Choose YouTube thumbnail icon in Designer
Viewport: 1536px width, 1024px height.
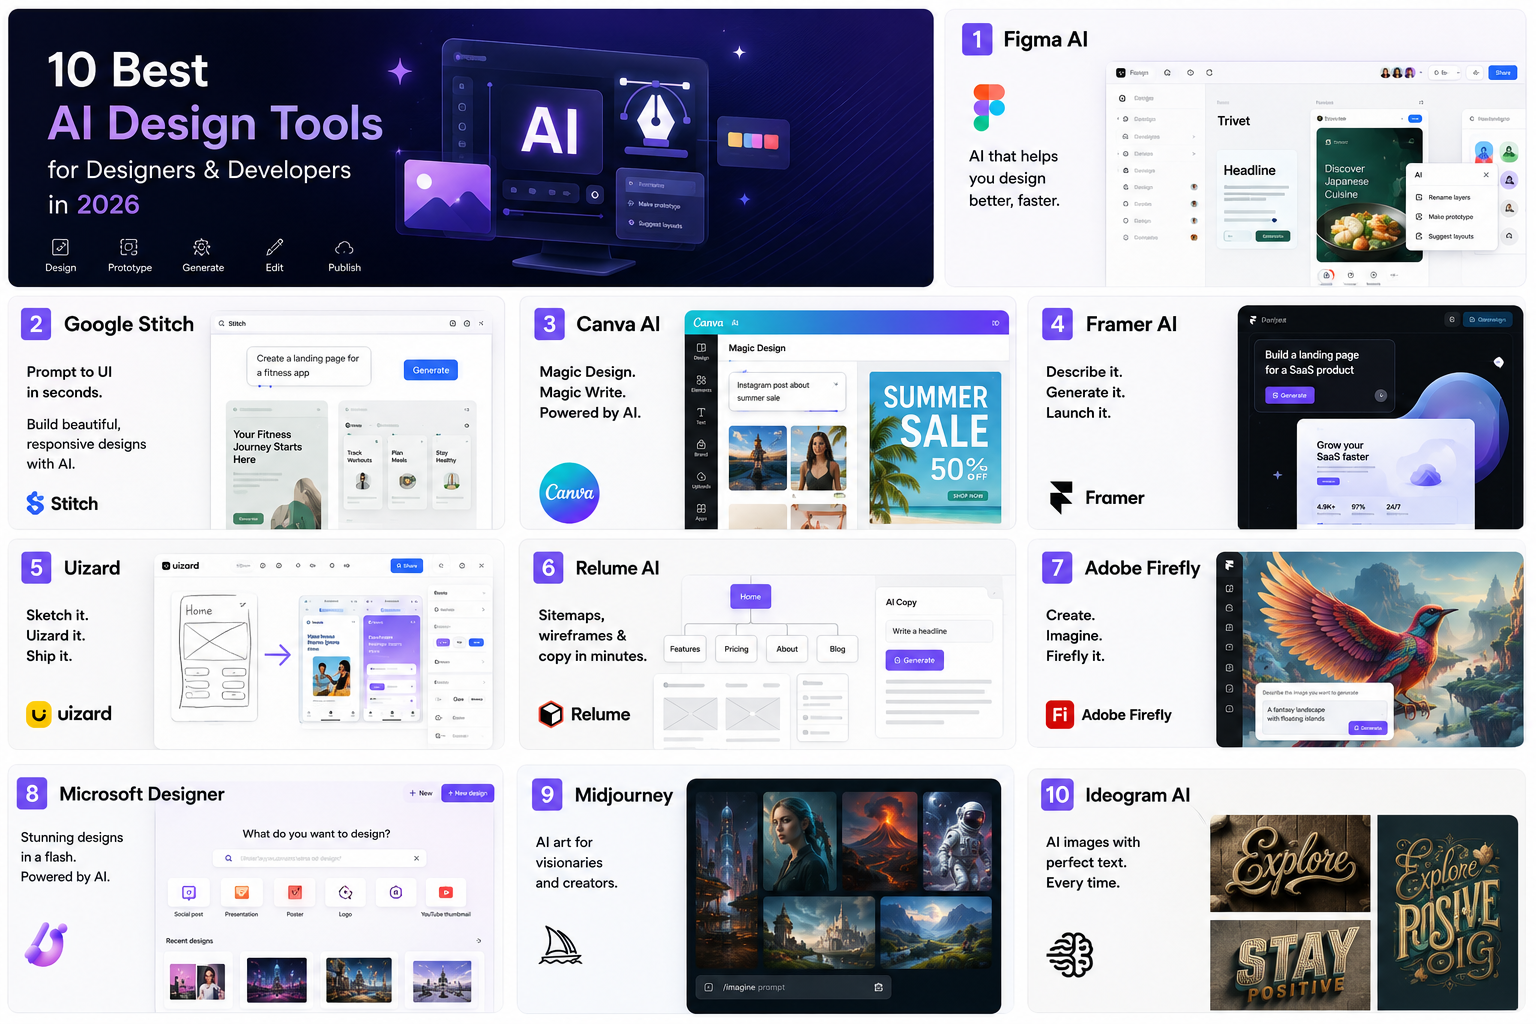click(446, 892)
